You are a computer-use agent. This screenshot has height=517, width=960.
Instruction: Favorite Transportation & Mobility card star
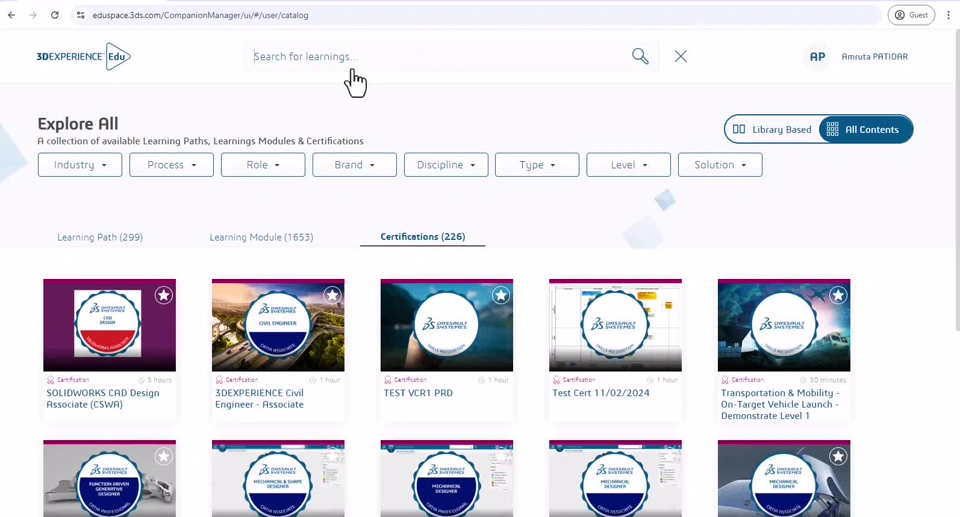click(838, 295)
